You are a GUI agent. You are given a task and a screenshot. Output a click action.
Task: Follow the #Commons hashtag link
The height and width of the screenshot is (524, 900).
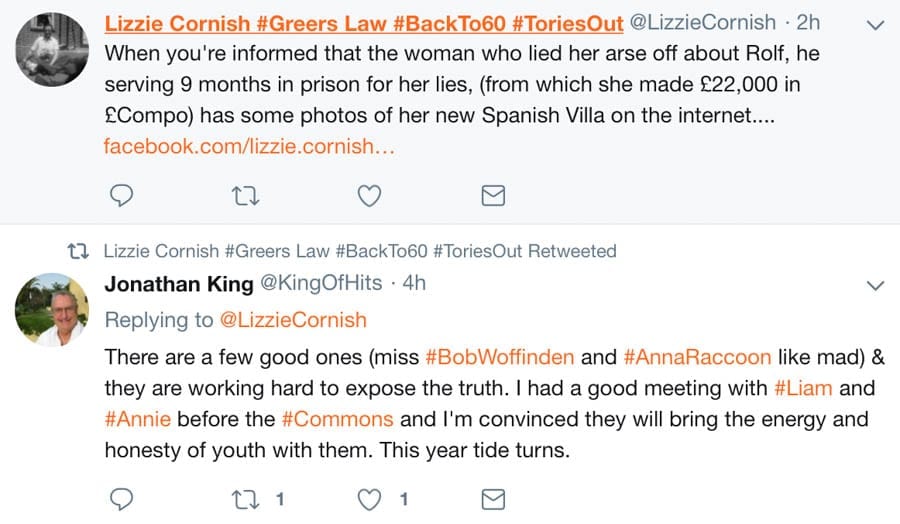[345, 418]
